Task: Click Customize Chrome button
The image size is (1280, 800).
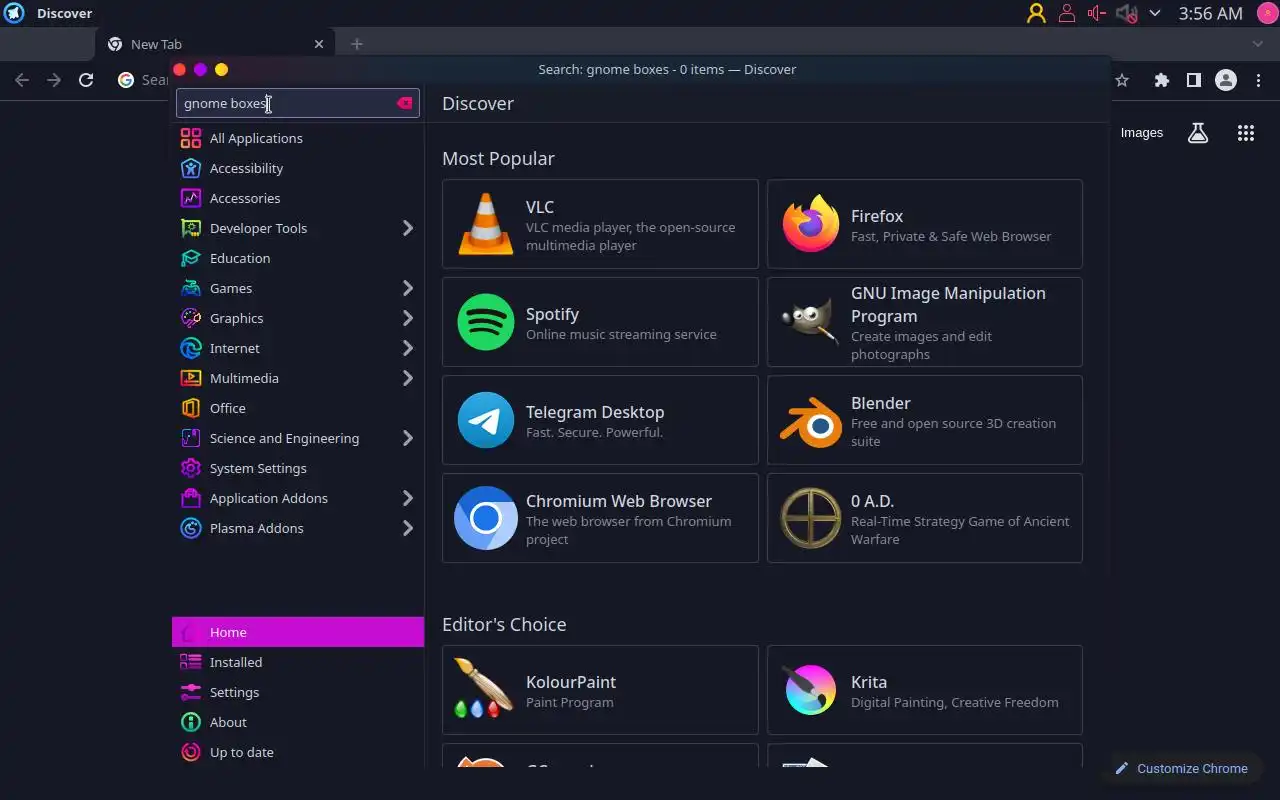Action: (1181, 768)
